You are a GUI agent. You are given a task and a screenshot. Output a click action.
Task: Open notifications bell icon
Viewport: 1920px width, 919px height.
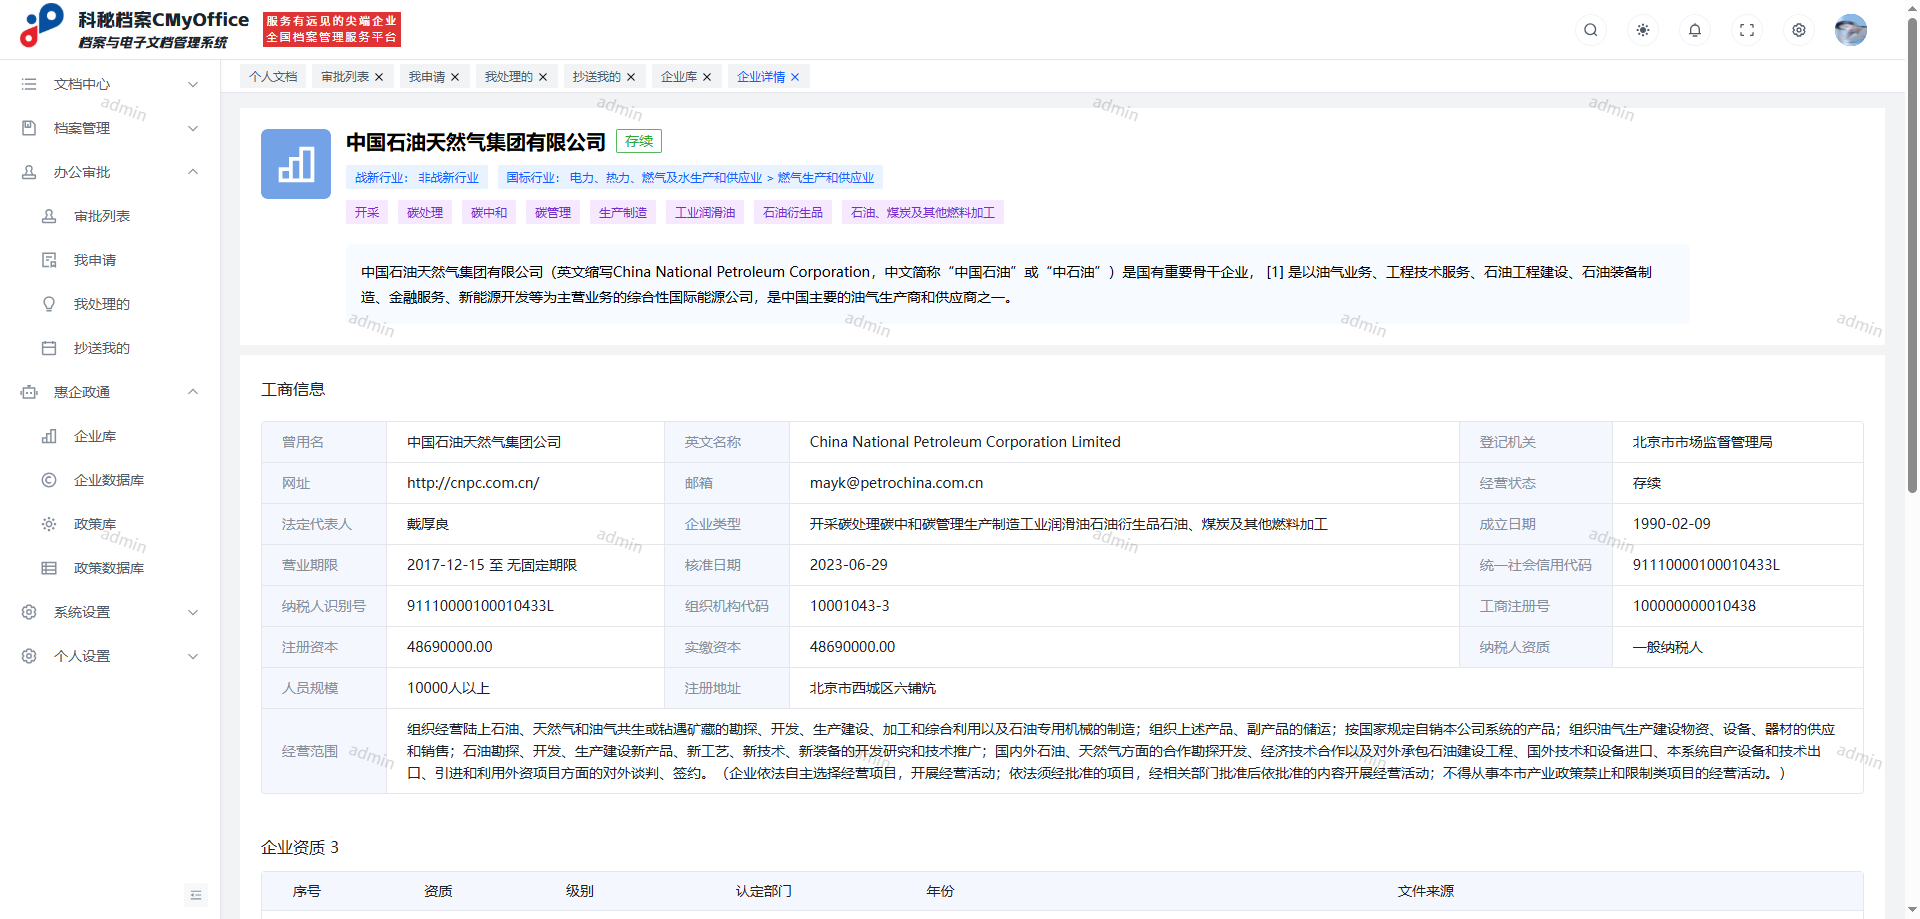1695,30
